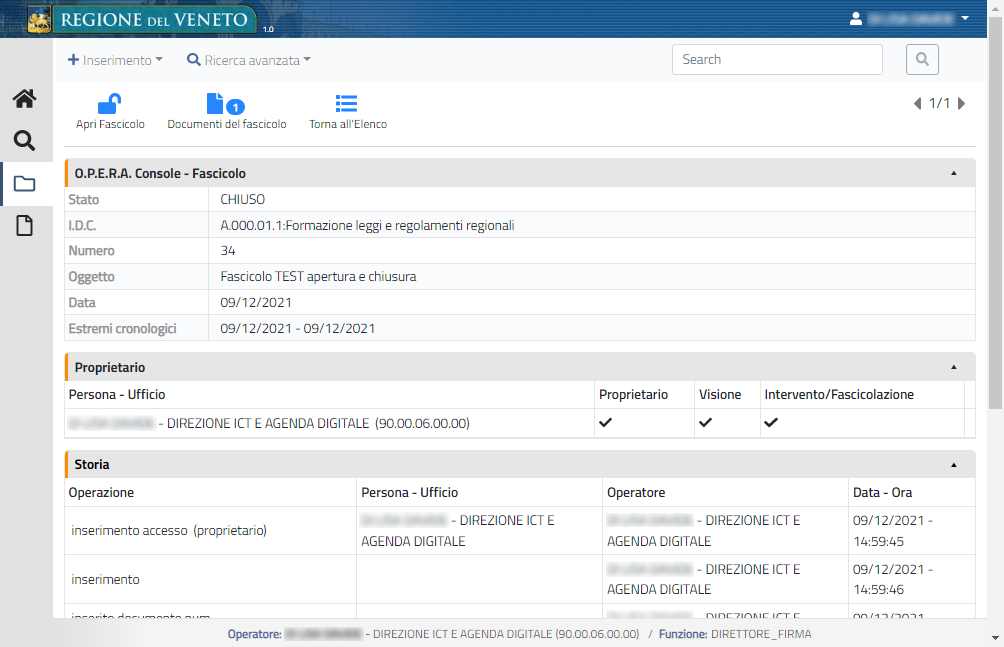Click Data value 09/12/2021
Image resolution: width=1004 pixels, height=647 pixels.
[x=256, y=302]
